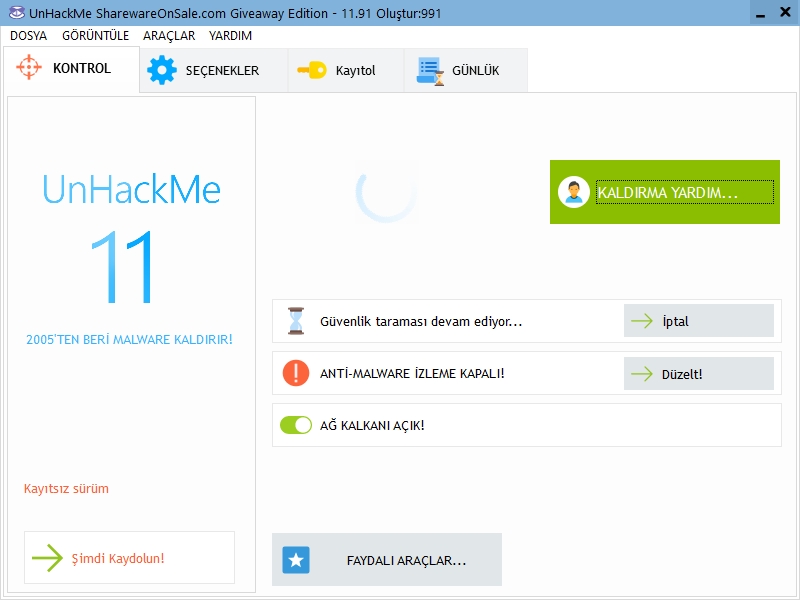Click the hourglass scan status icon
The image size is (800, 600).
[296, 321]
